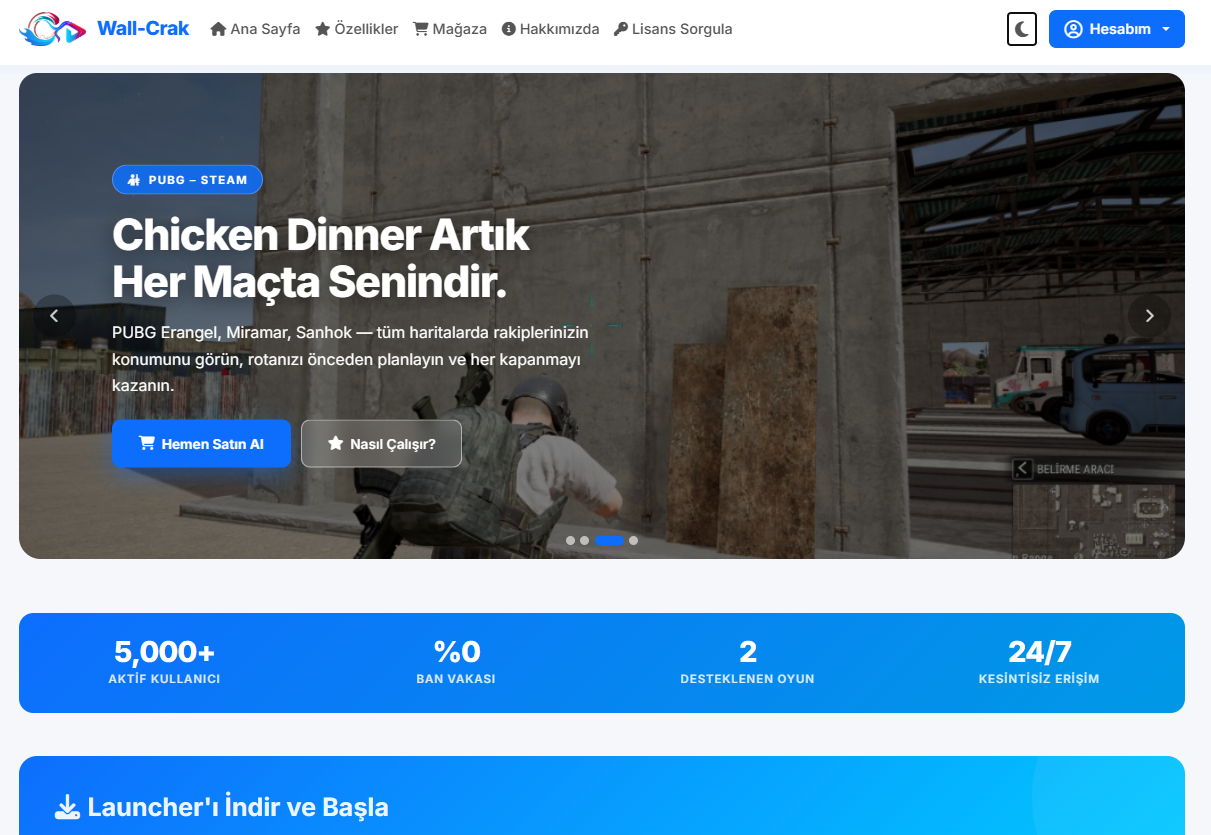Go to Ana Sayfa in the navbar
Image resolution: width=1211 pixels, height=835 pixels.
pyautogui.click(x=255, y=29)
